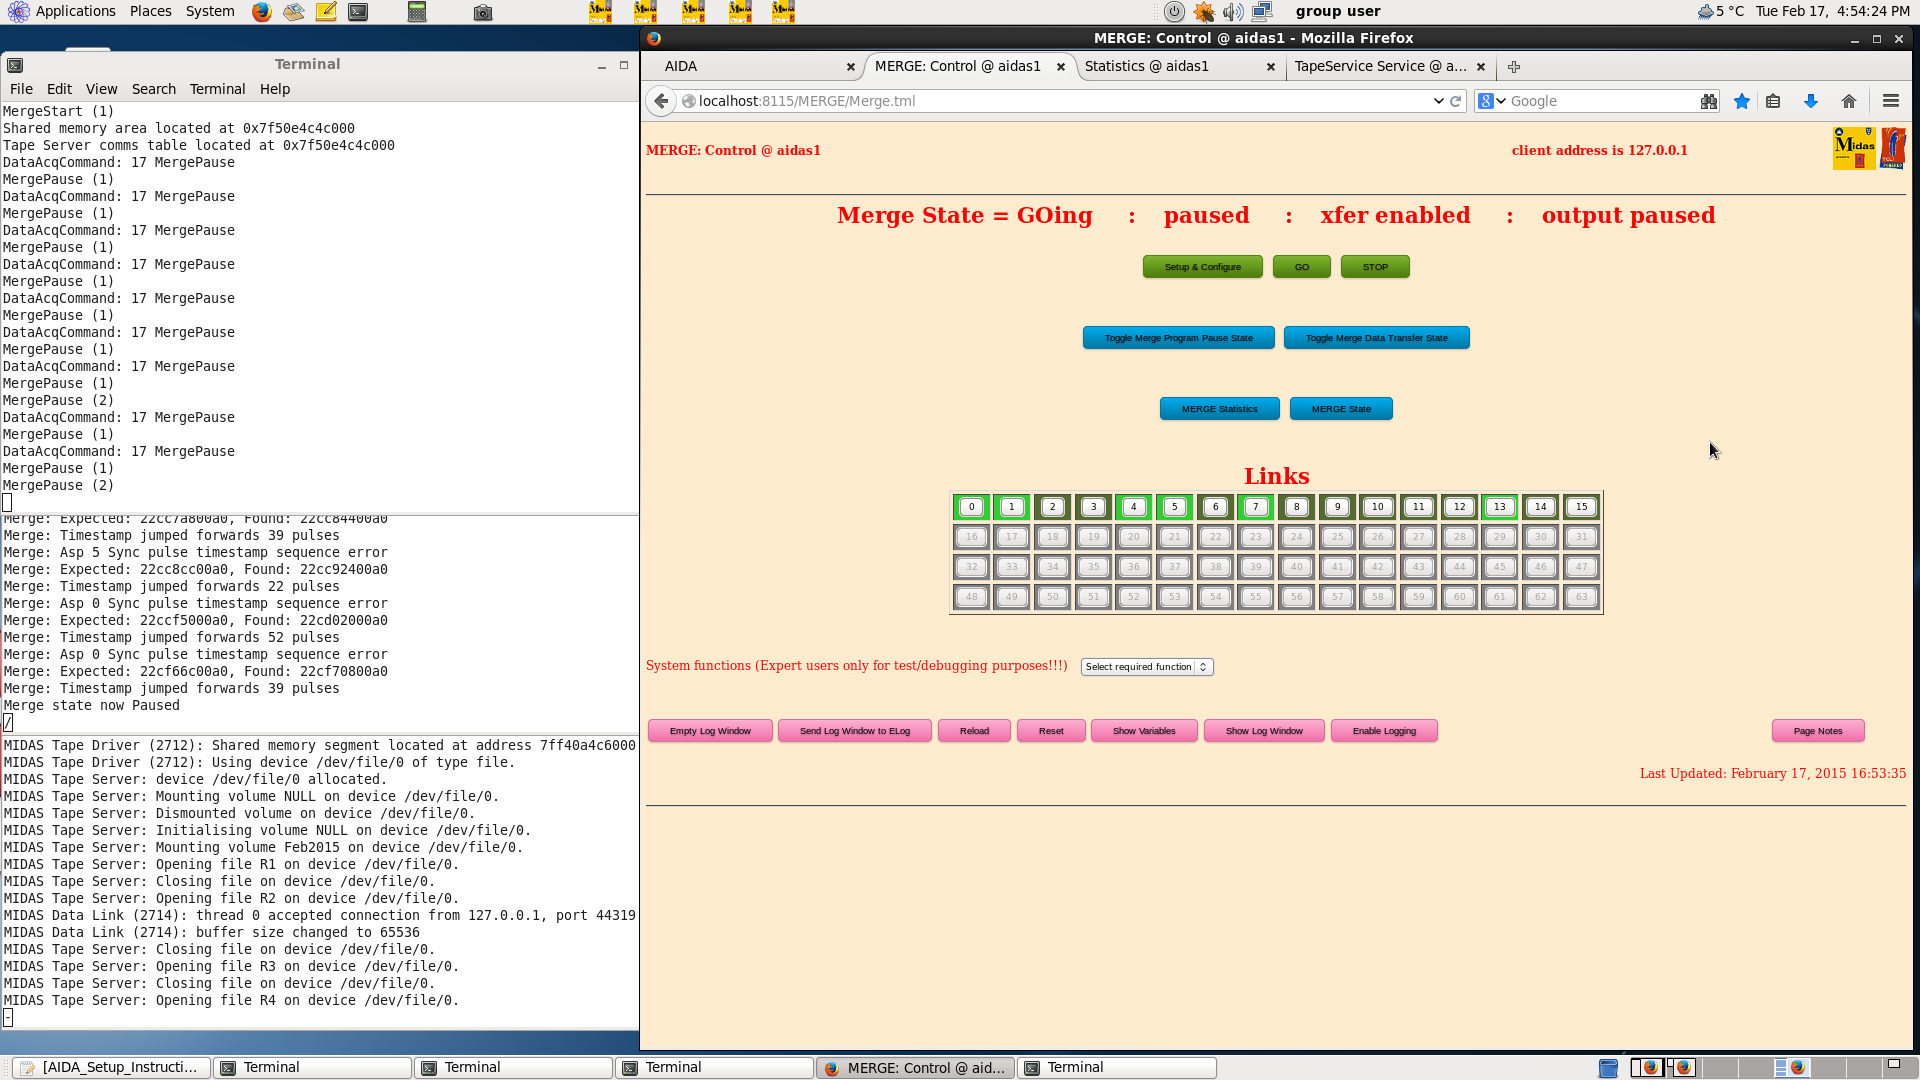Expand the URL bar history dropdown arrow
This screenshot has height=1080, width=1920.
1438,101
